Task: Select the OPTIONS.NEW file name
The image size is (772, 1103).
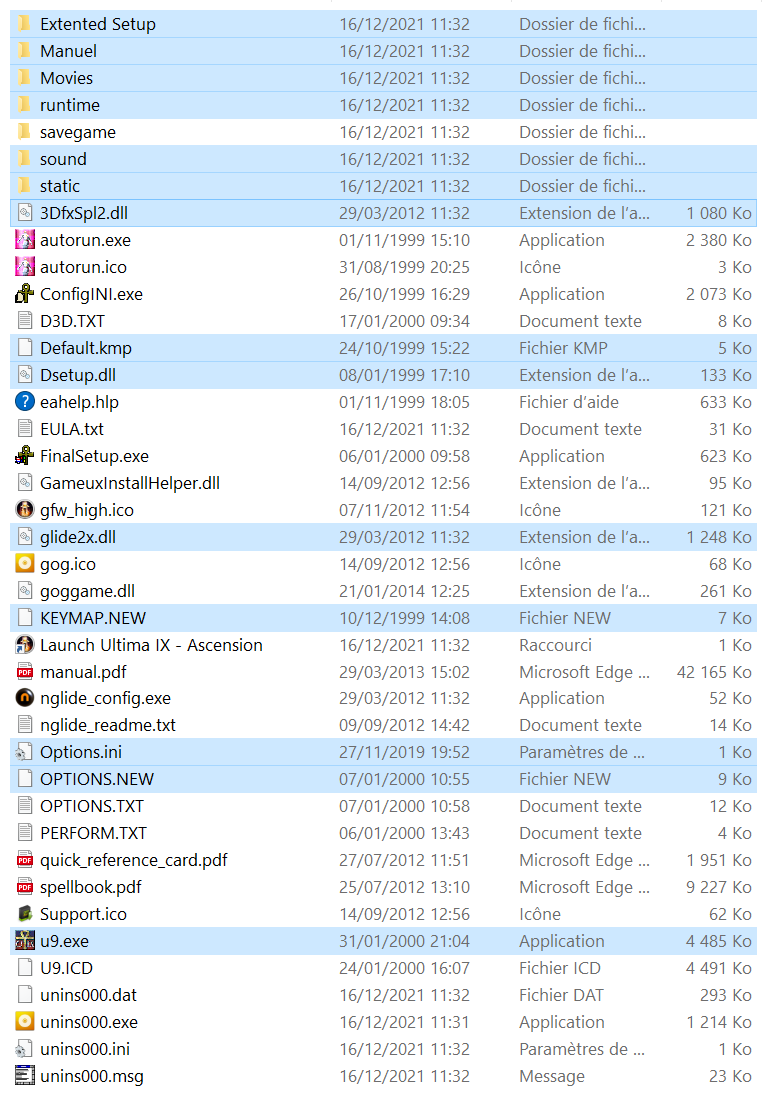Action: pos(97,779)
